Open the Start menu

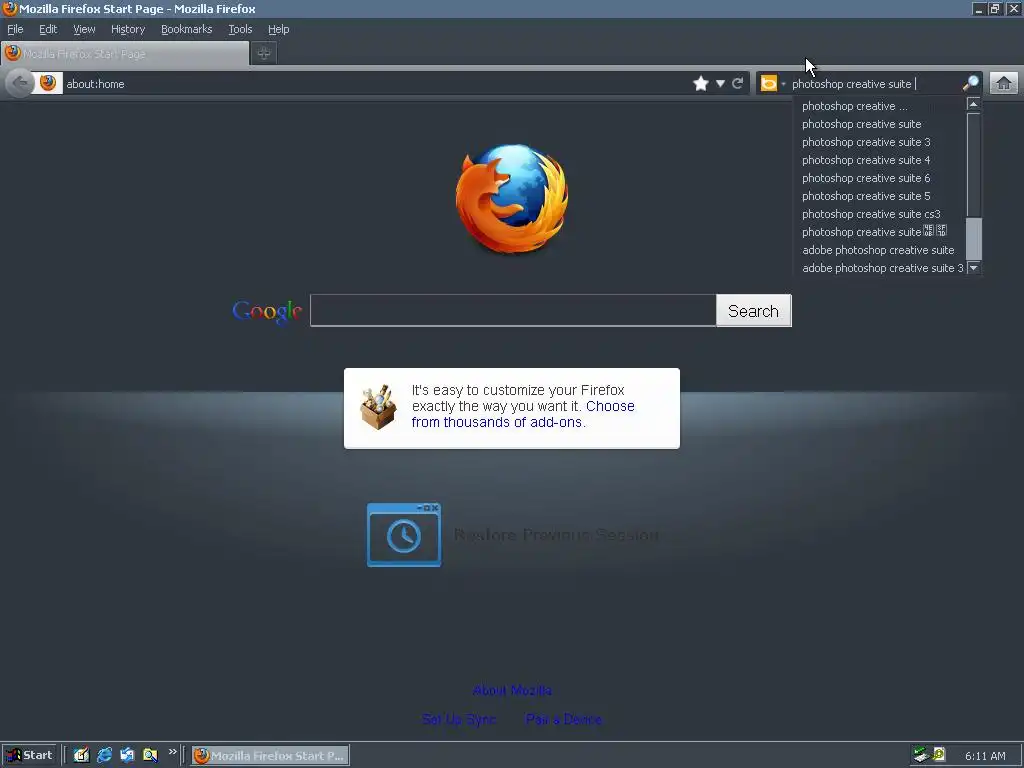(29, 755)
